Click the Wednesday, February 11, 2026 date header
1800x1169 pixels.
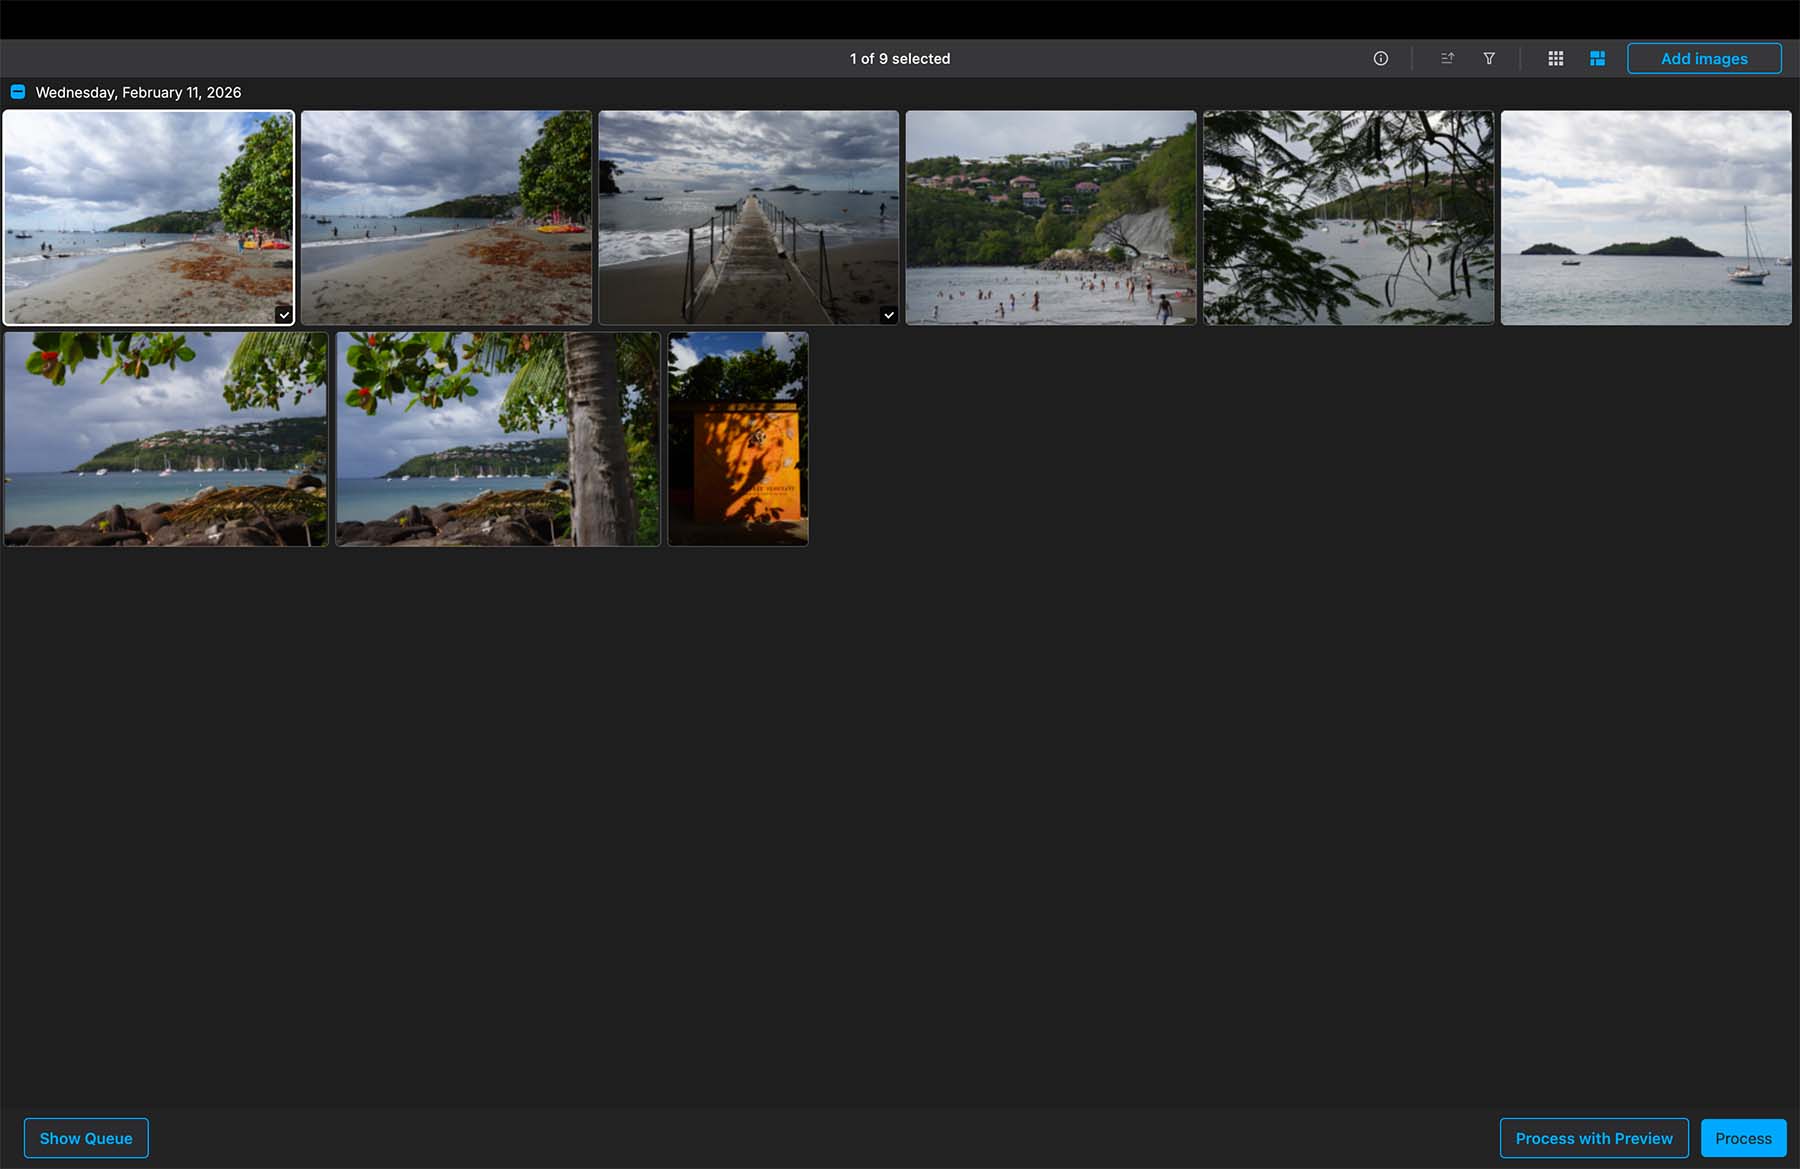[x=138, y=92]
